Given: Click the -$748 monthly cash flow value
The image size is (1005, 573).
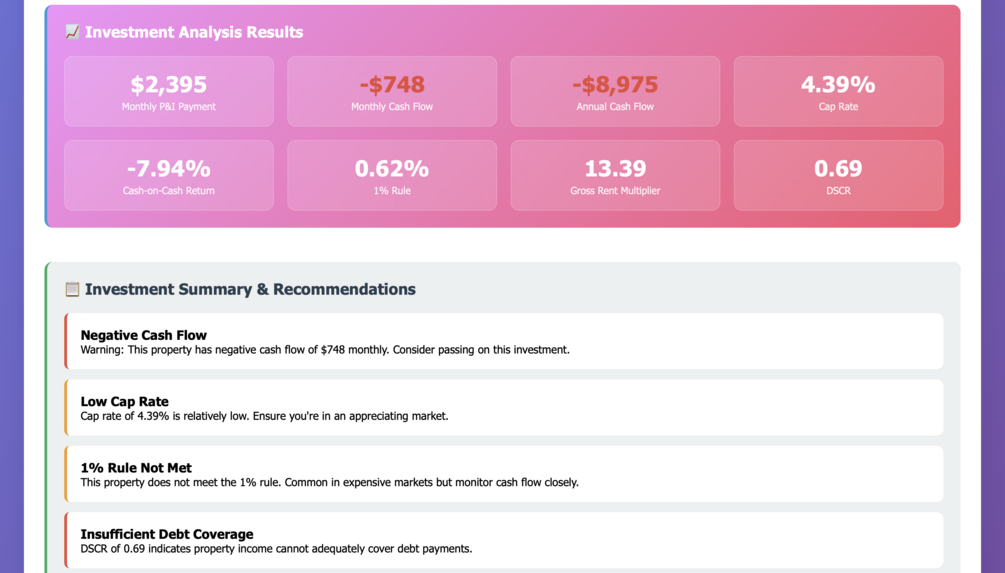Looking at the screenshot, I should coord(392,85).
